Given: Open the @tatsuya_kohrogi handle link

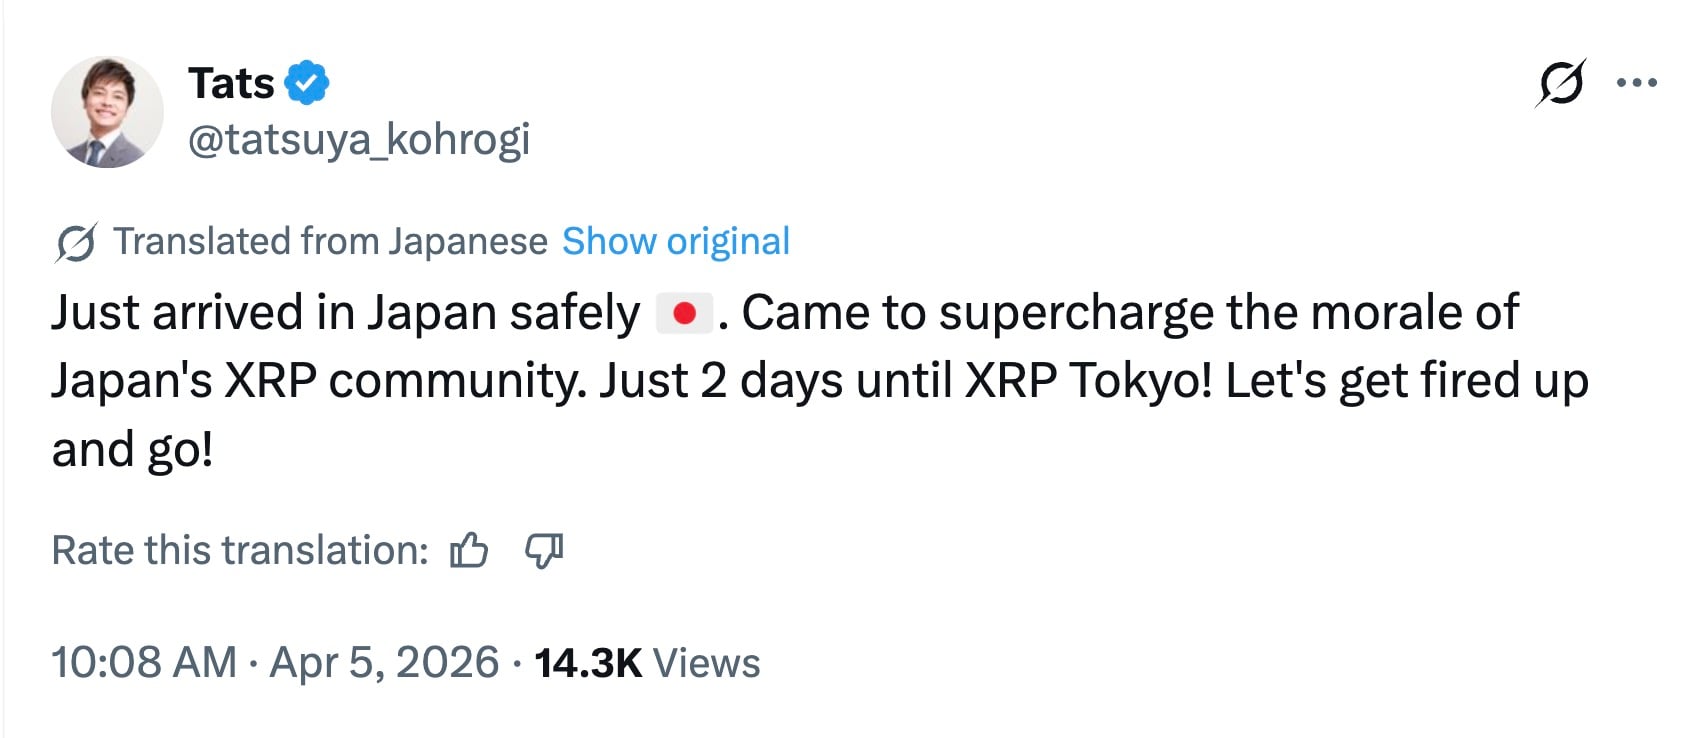Looking at the screenshot, I should tap(359, 140).
